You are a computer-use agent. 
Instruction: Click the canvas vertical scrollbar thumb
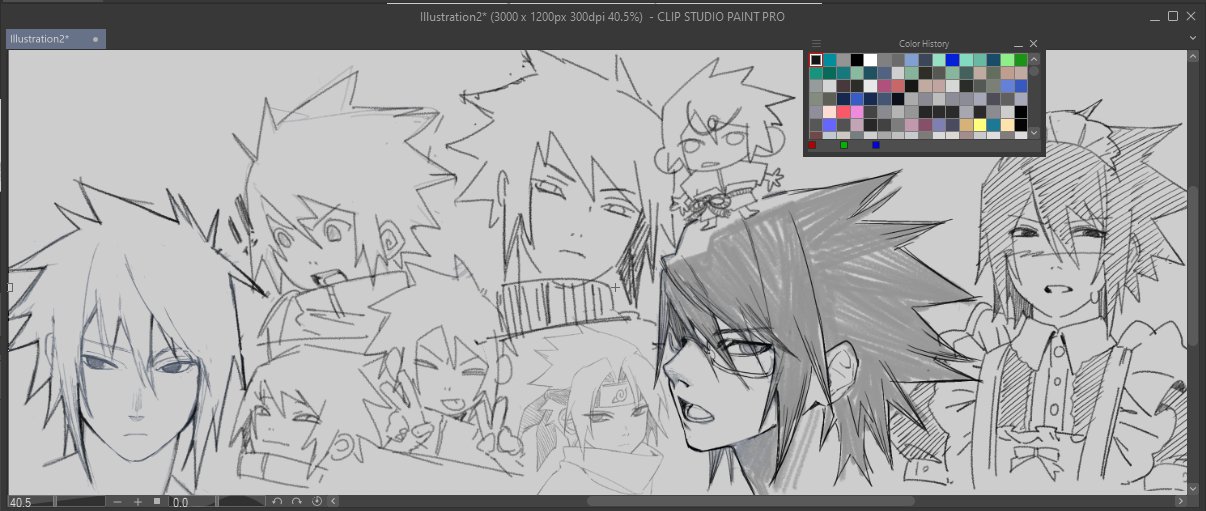tap(1194, 266)
